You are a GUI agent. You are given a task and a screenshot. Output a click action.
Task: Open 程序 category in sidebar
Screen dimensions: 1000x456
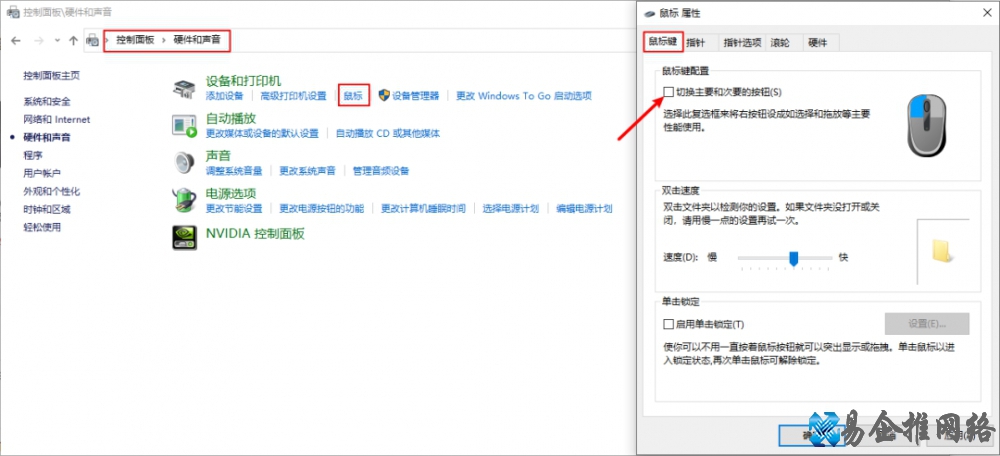click(x=33, y=155)
